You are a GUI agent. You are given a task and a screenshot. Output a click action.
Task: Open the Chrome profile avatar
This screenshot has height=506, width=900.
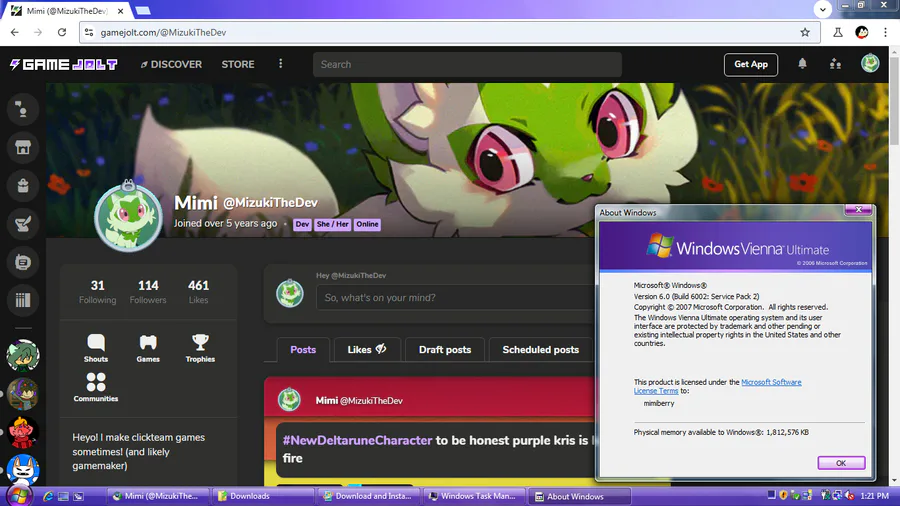(862, 33)
